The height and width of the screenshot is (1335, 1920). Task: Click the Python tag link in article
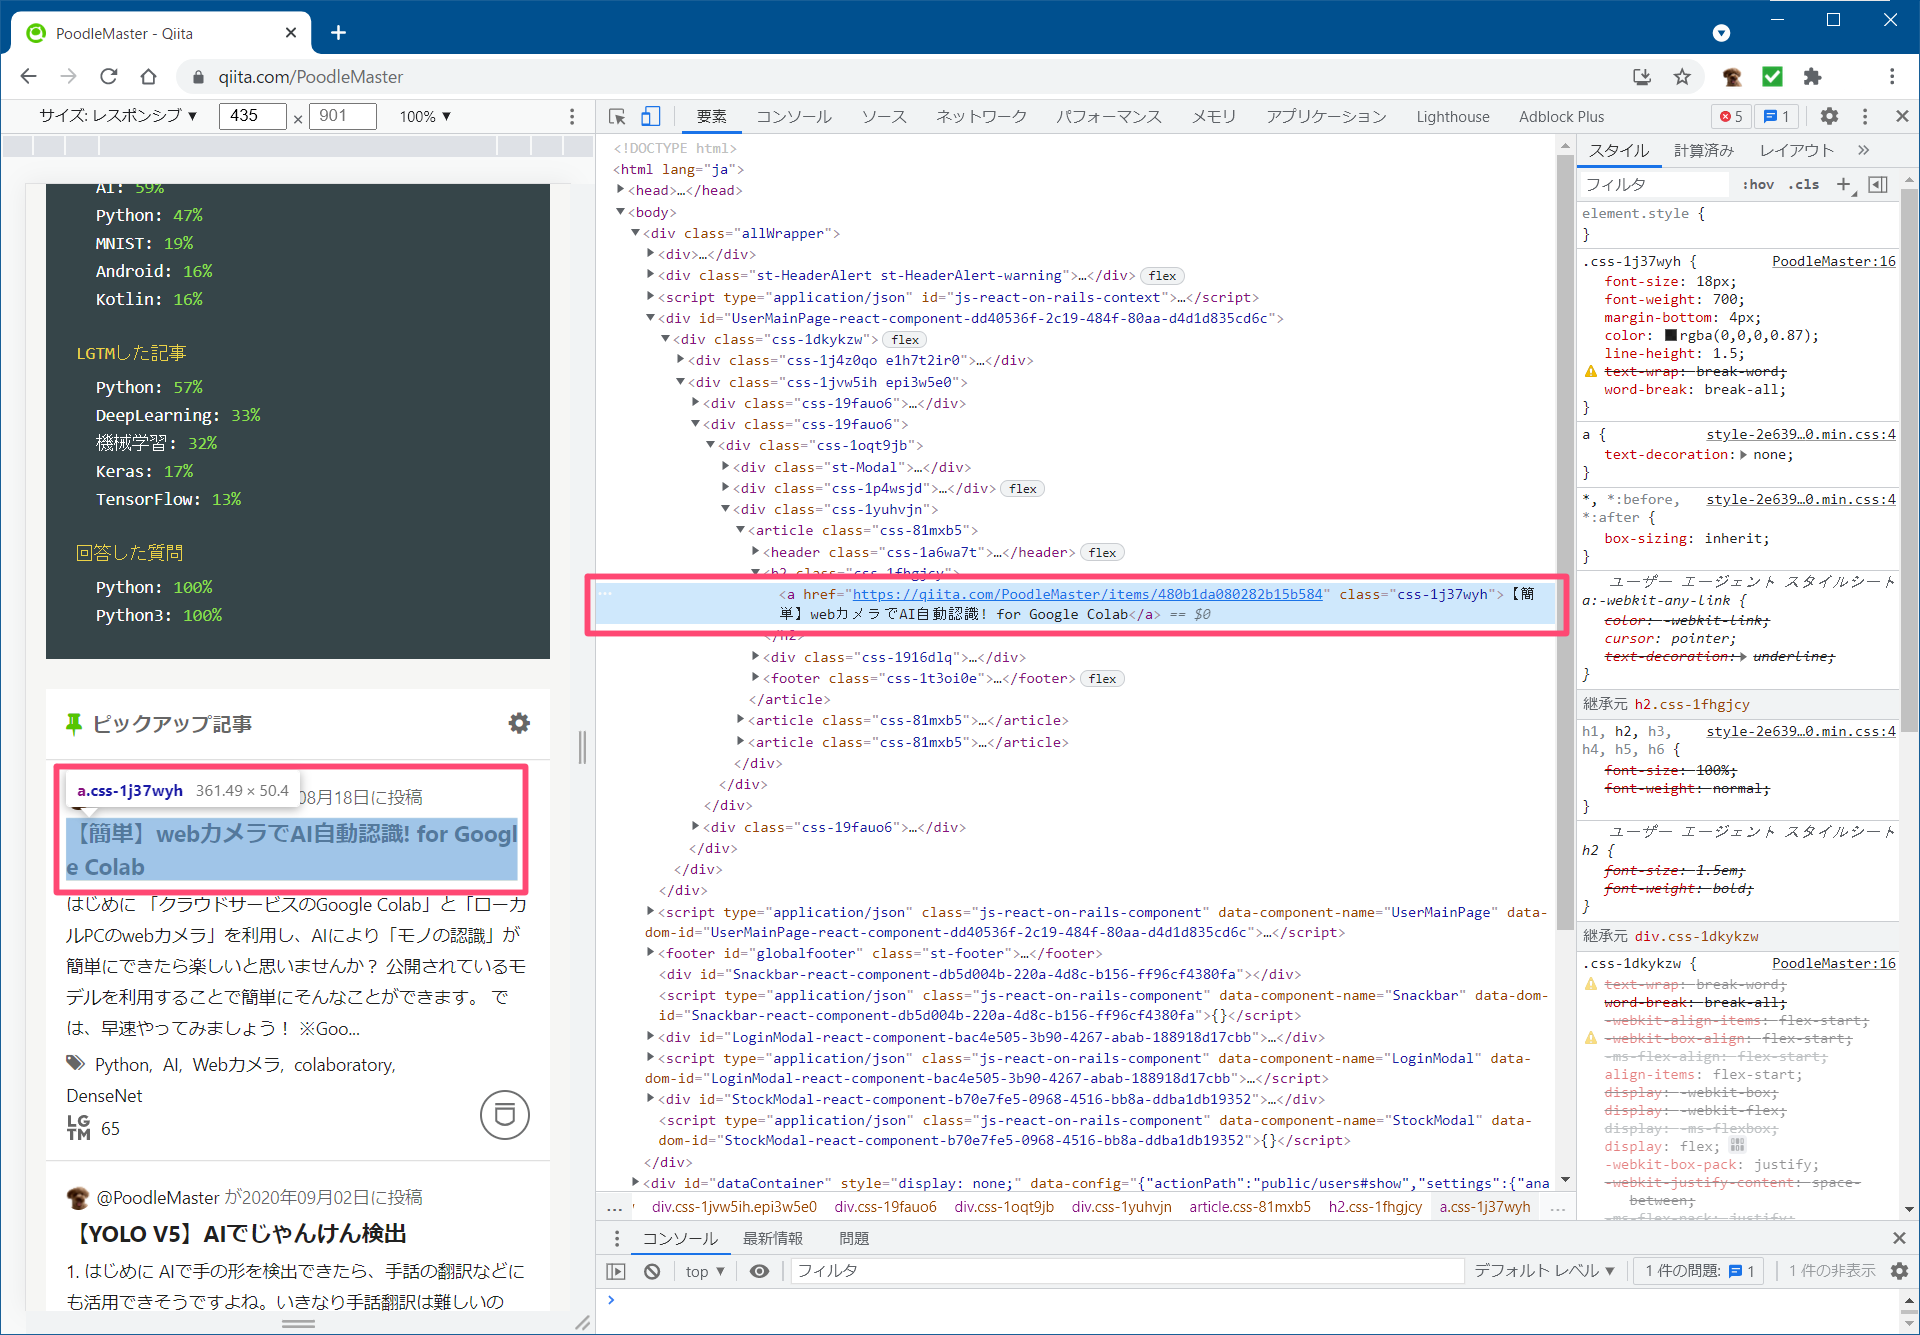[x=123, y=1065]
